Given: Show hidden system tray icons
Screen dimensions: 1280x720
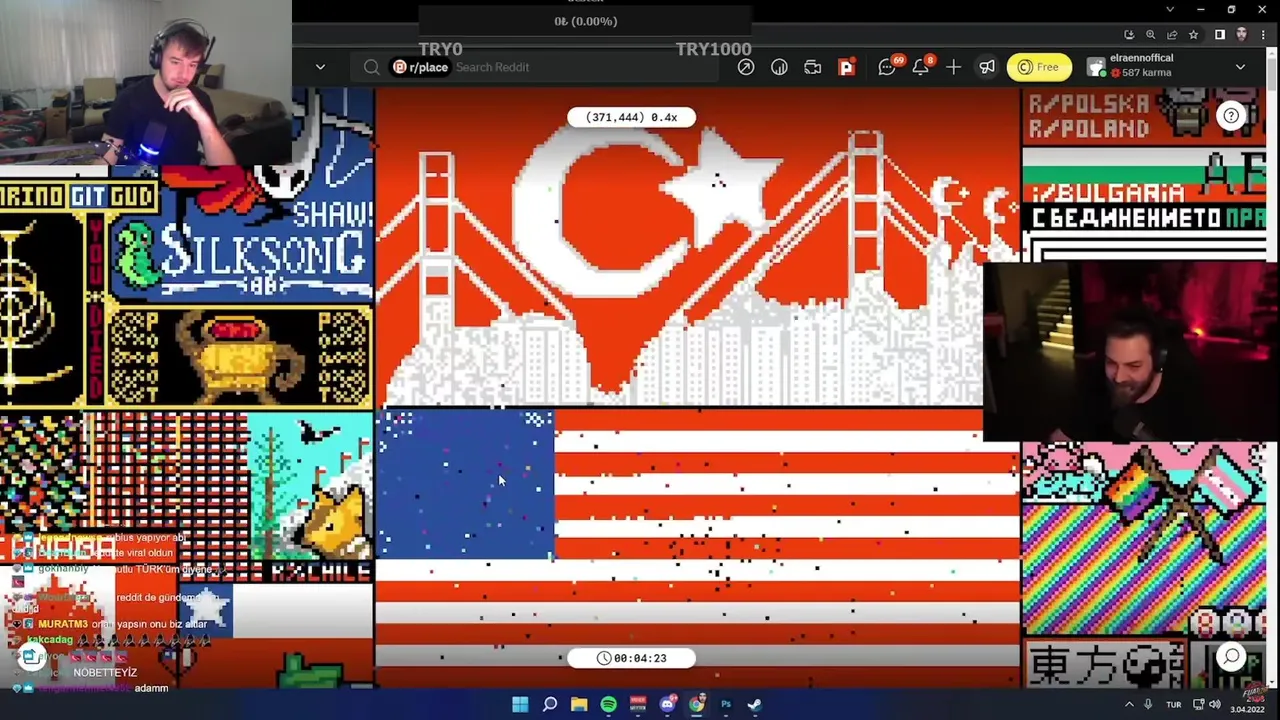Looking at the screenshot, I should tap(1129, 704).
